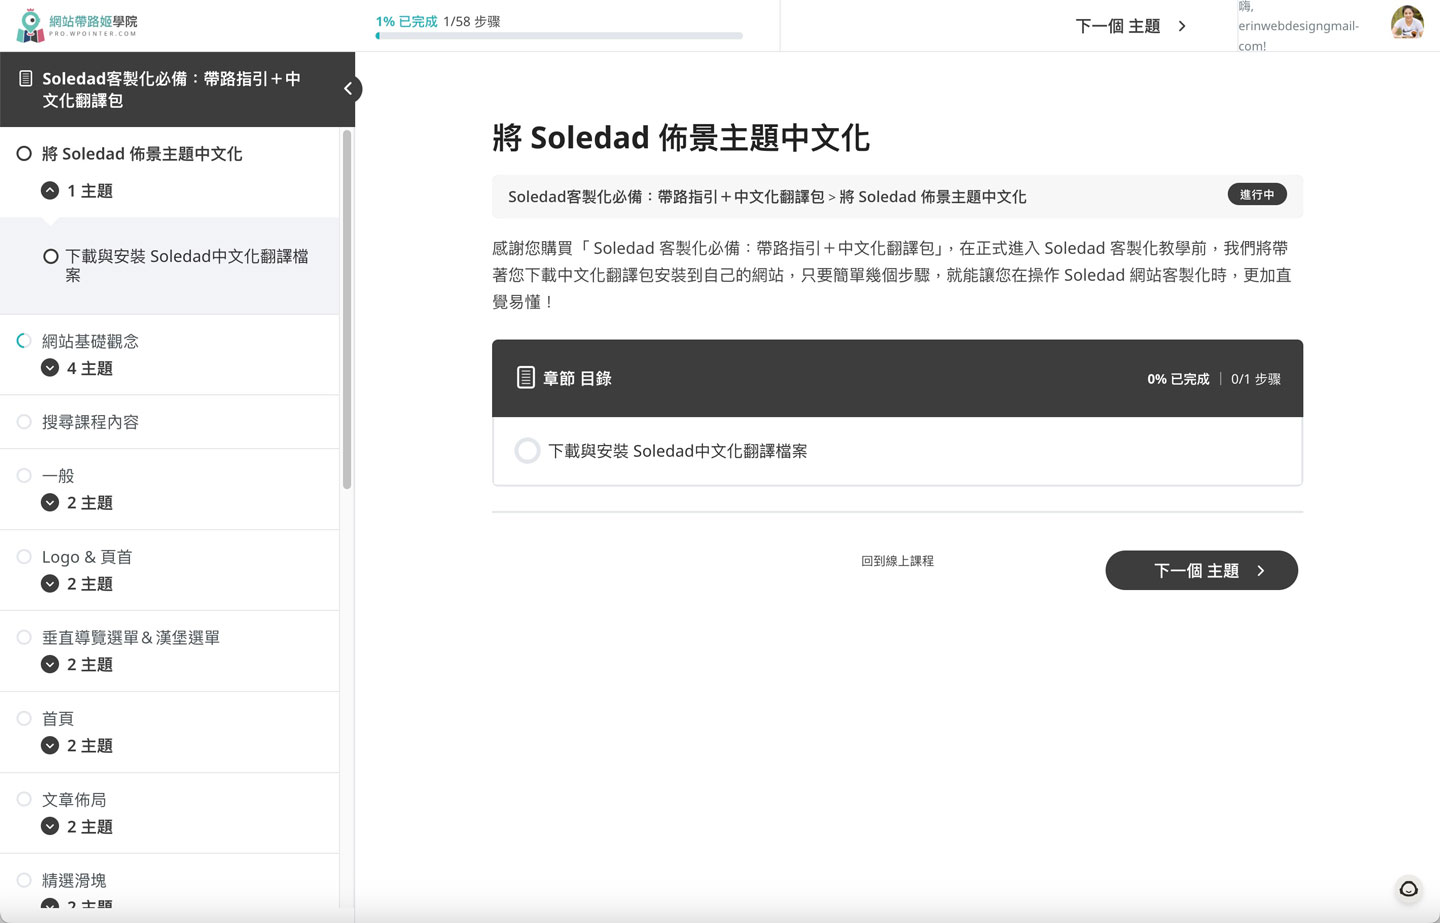
Task: Click the dark 下一個 主題 button
Action: pyautogui.click(x=1201, y=570)
